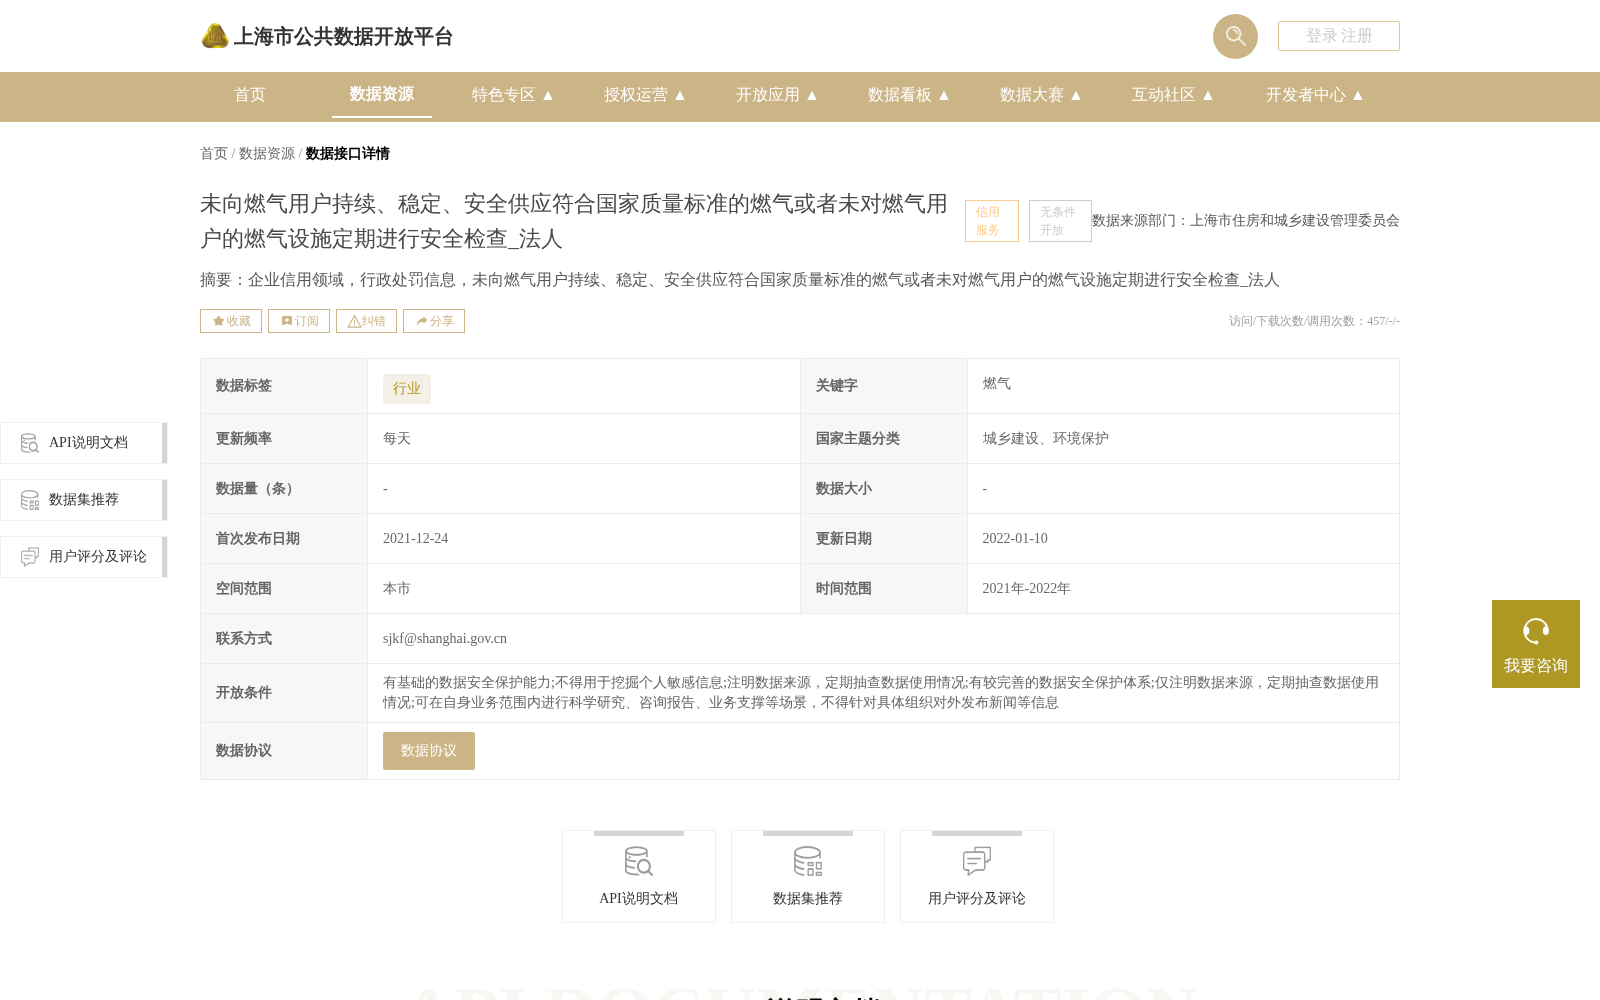Click the warning triangle icon on 纠错

coord(354,321)
